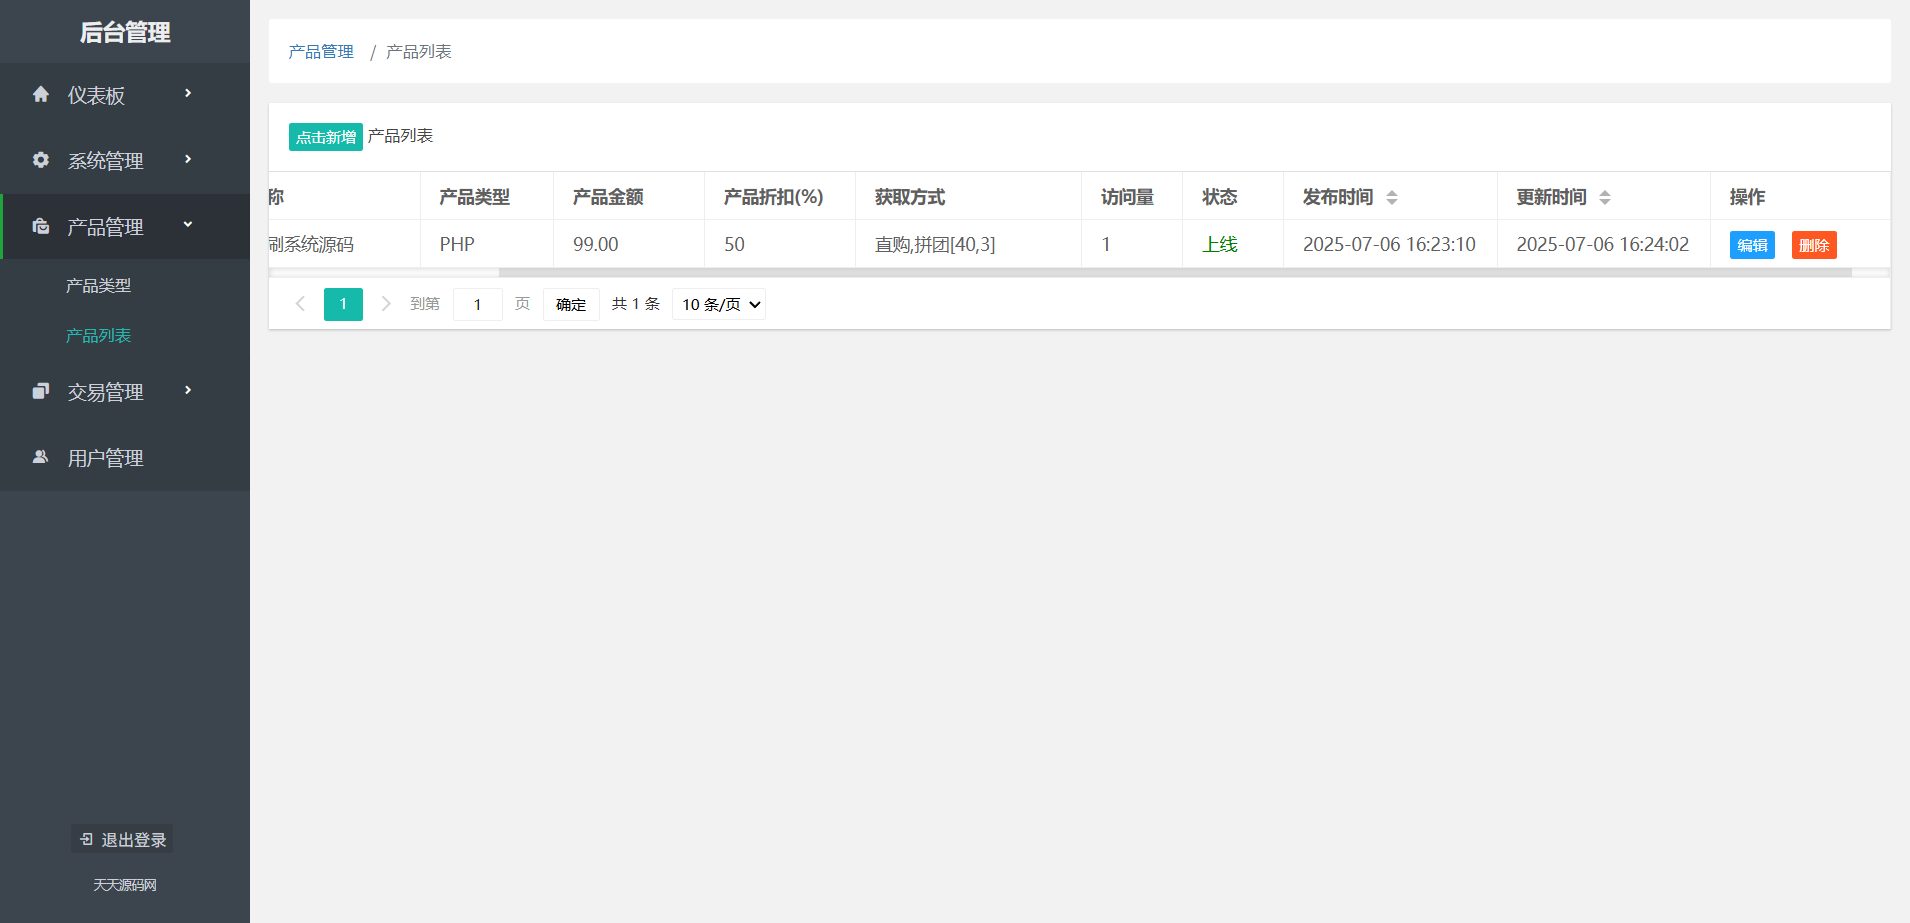Screen dimensions: 1910x923
Task: Click the logout icon next to 退出登录
Action: pyautogui.click(x=84, y=839)
